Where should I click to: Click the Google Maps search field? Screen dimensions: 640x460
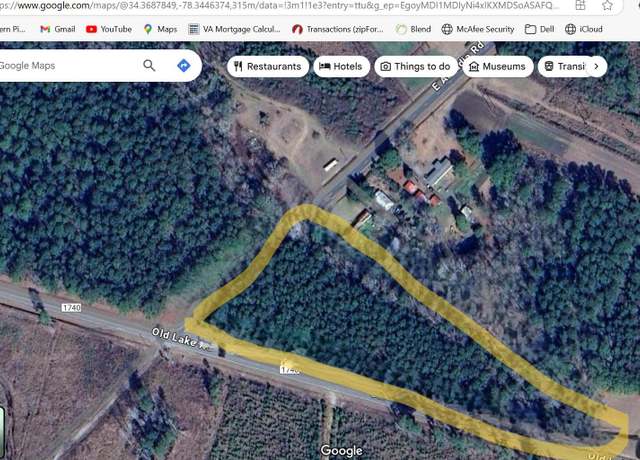pos(67,65)
